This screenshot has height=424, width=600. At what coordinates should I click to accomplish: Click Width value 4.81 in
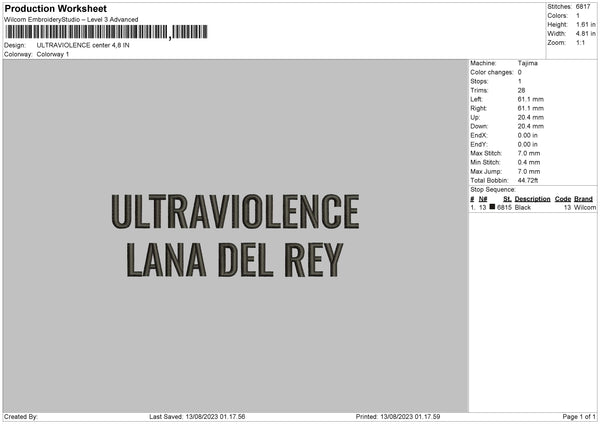click(x=586, y=34)
